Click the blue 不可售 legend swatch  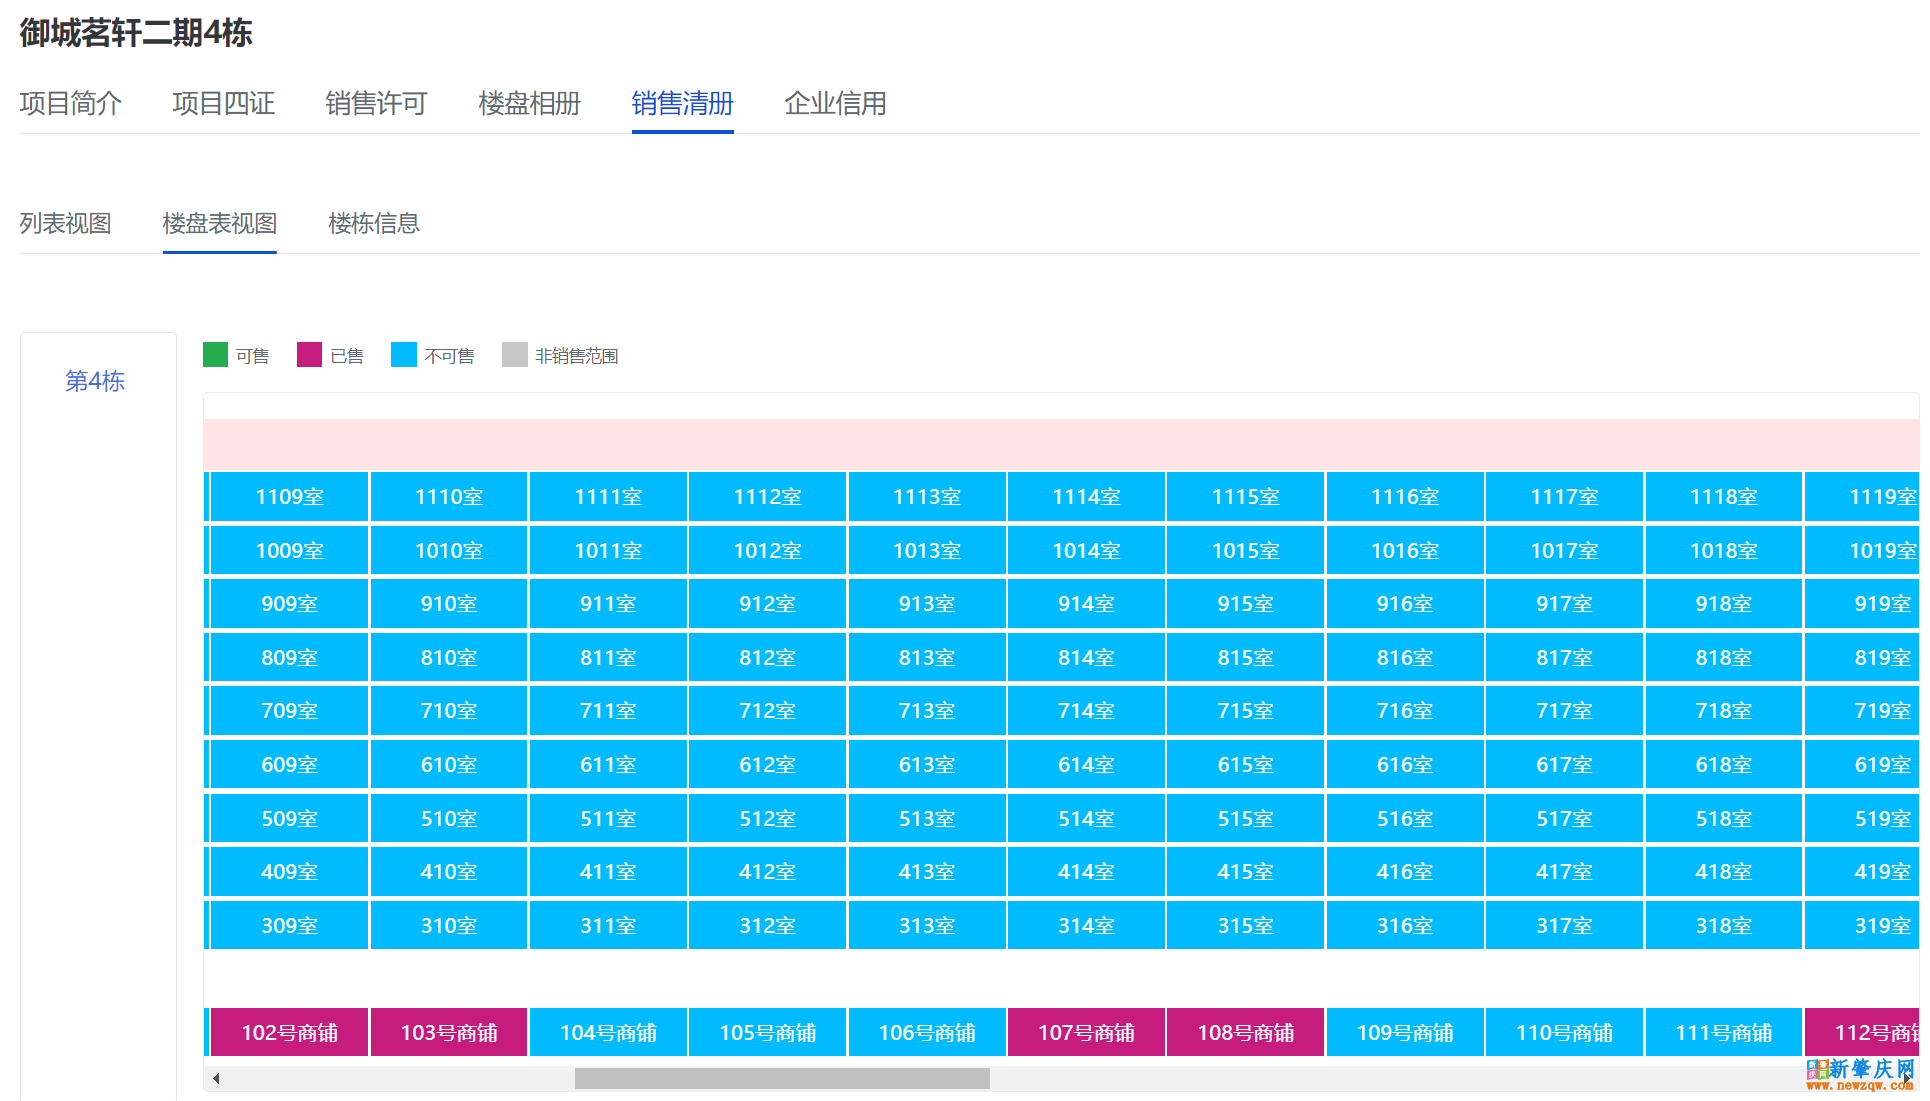tap(404, 355)
